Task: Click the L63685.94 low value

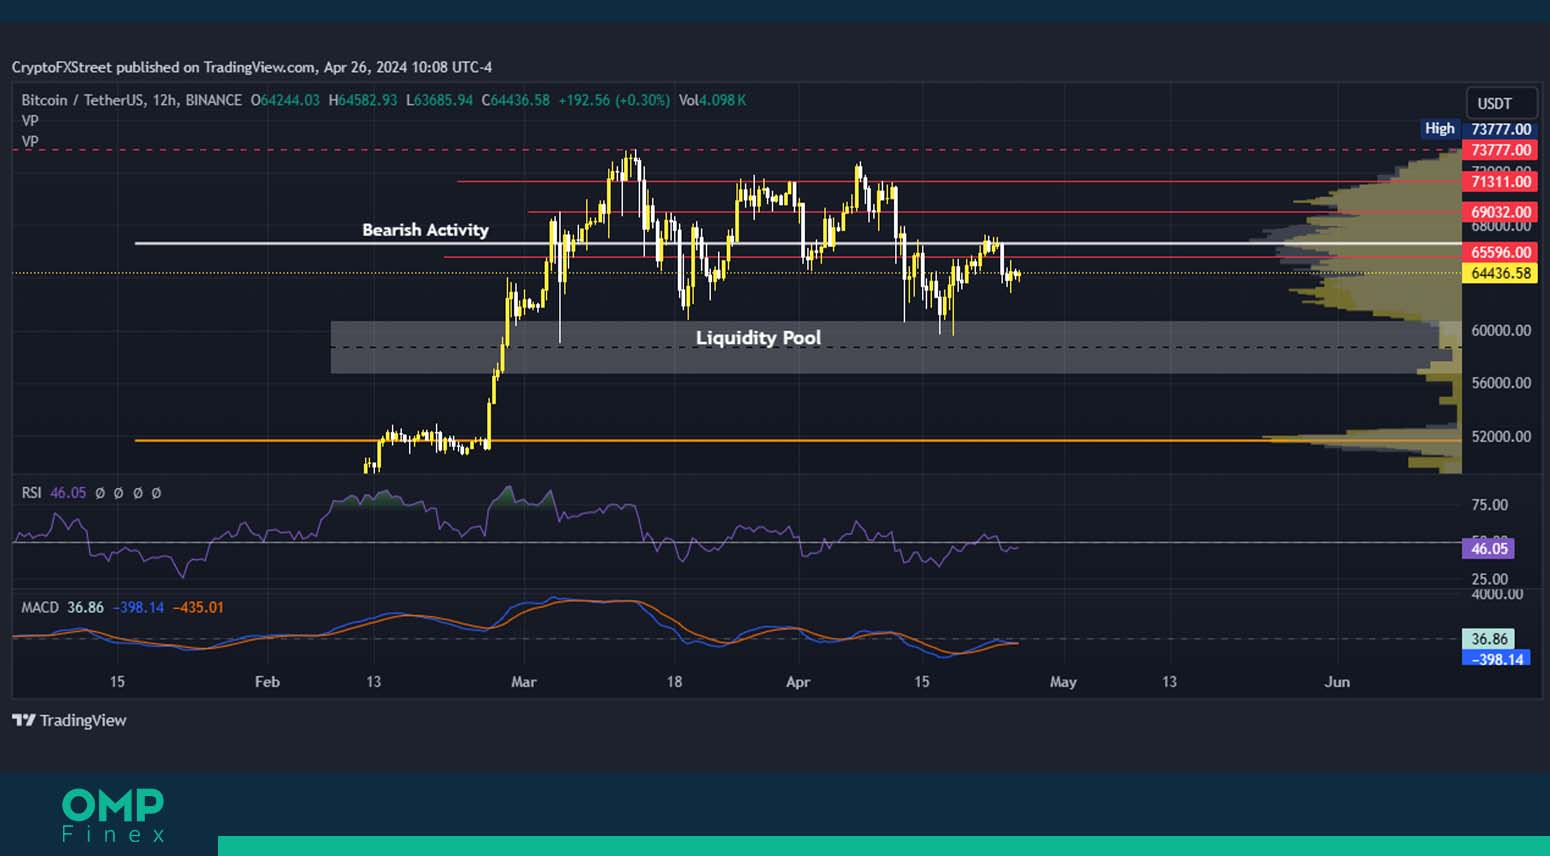Action: click(439, 100)
